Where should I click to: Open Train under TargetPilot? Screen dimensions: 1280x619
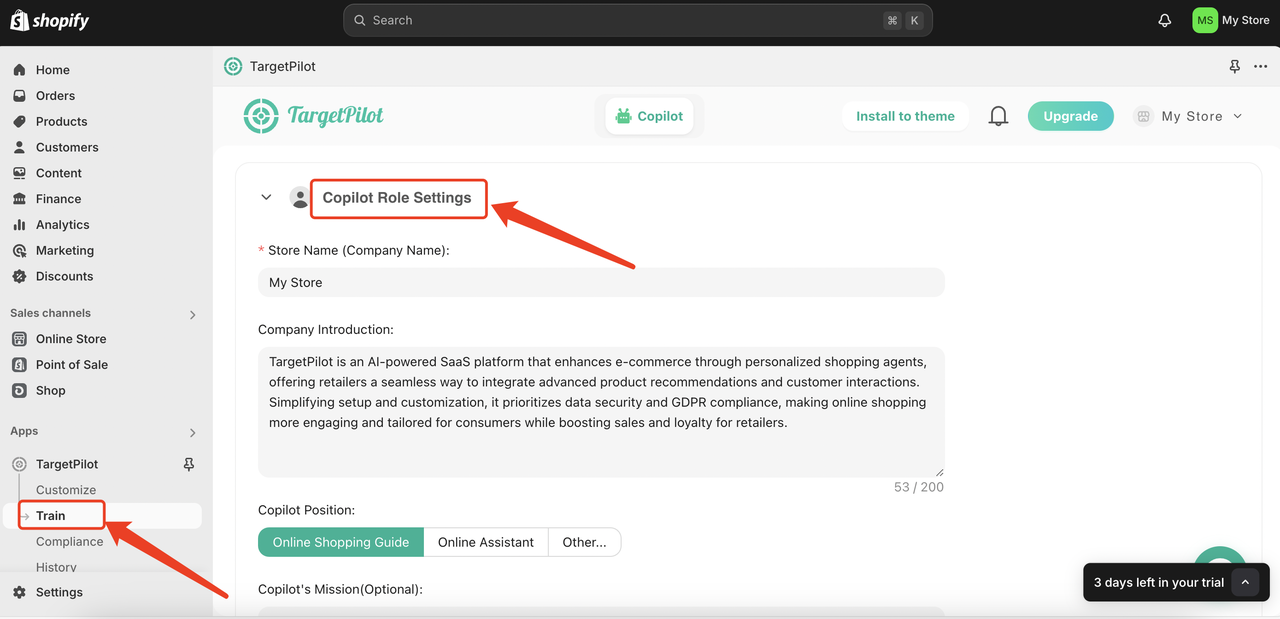(x=50, y=516)
